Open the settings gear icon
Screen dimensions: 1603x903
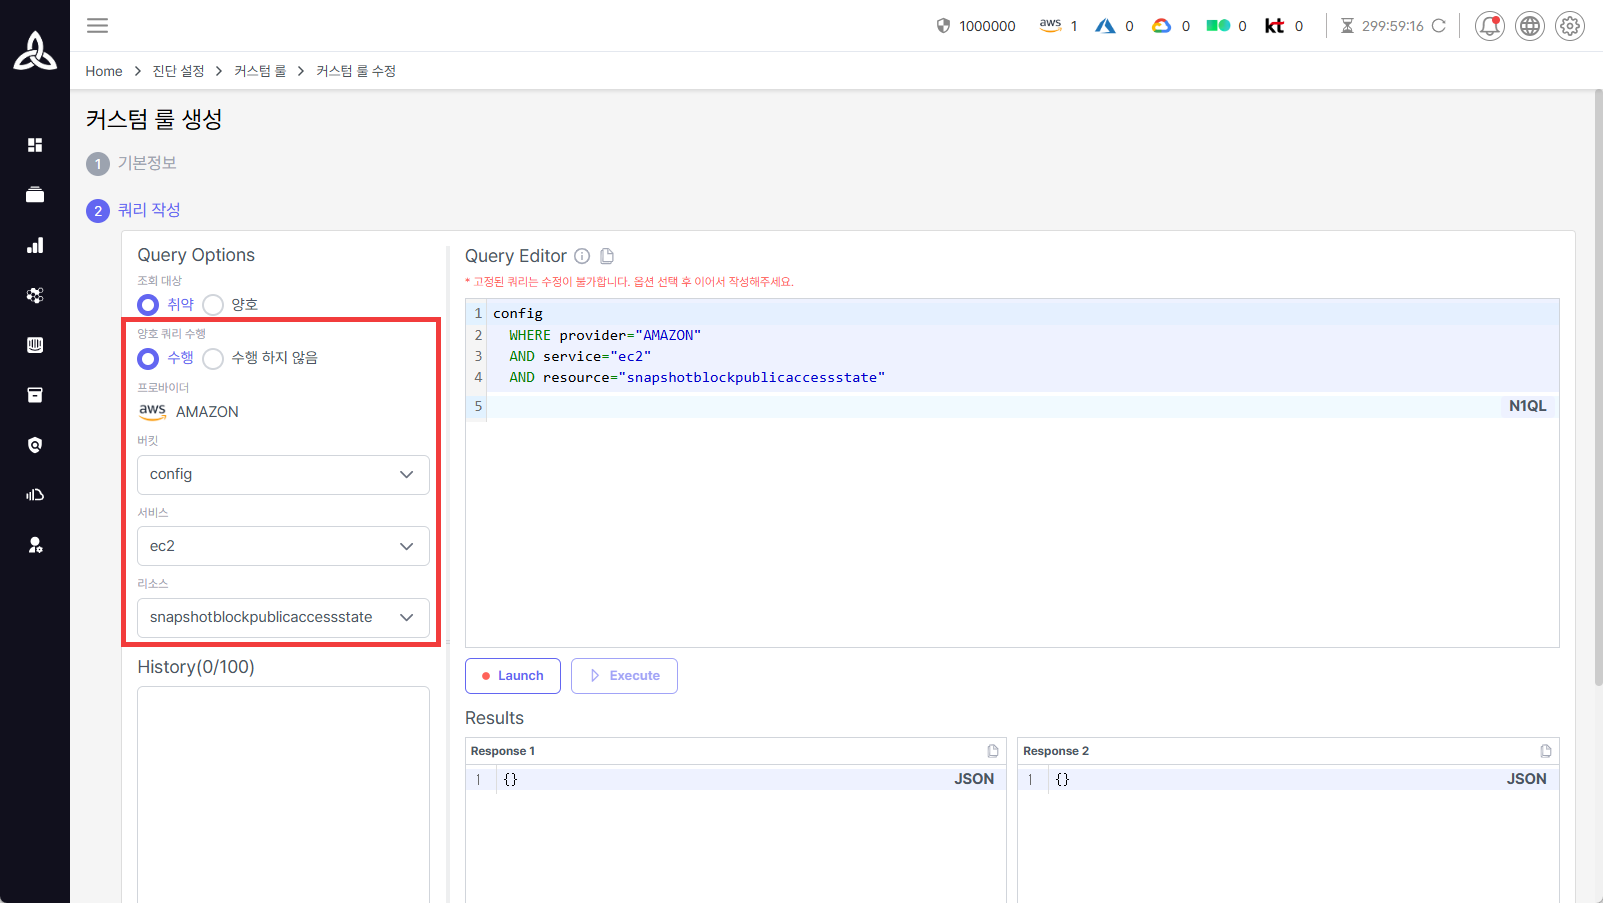click(x=1569, y=26)
